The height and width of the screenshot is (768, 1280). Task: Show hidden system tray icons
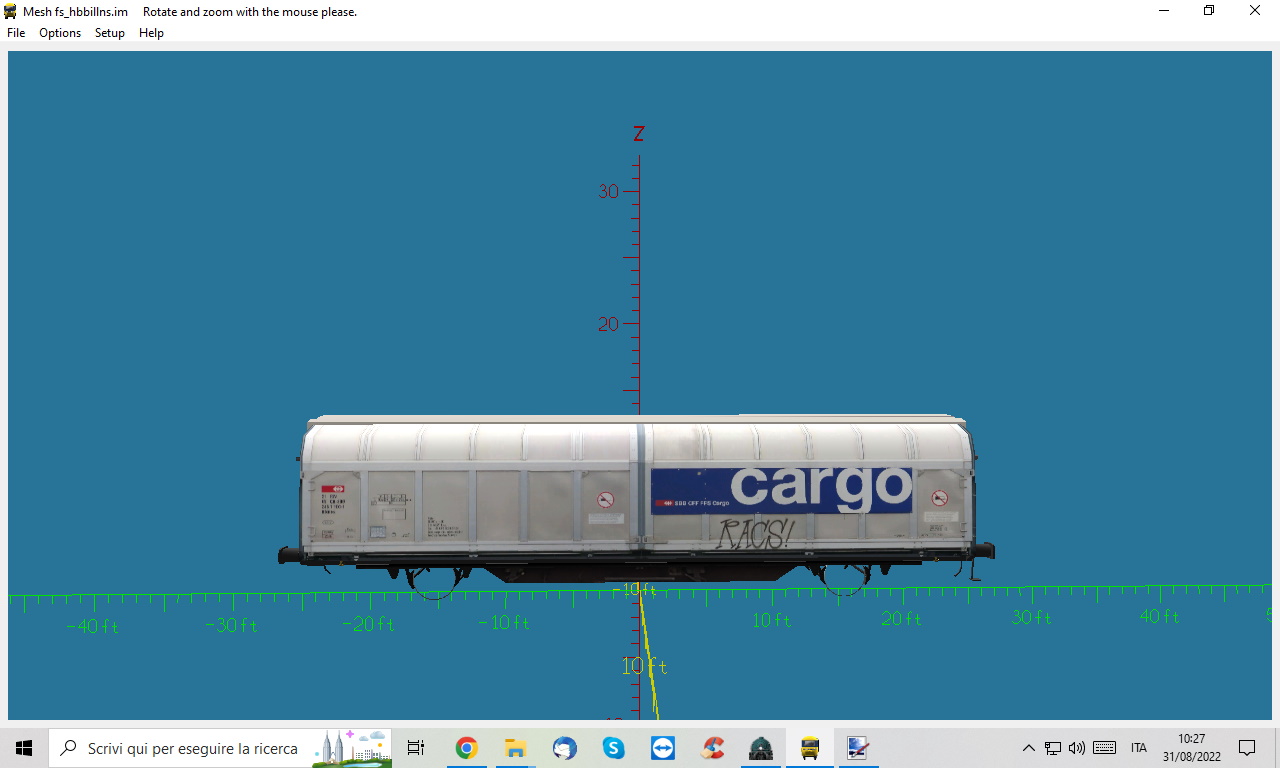(1028, 748)
